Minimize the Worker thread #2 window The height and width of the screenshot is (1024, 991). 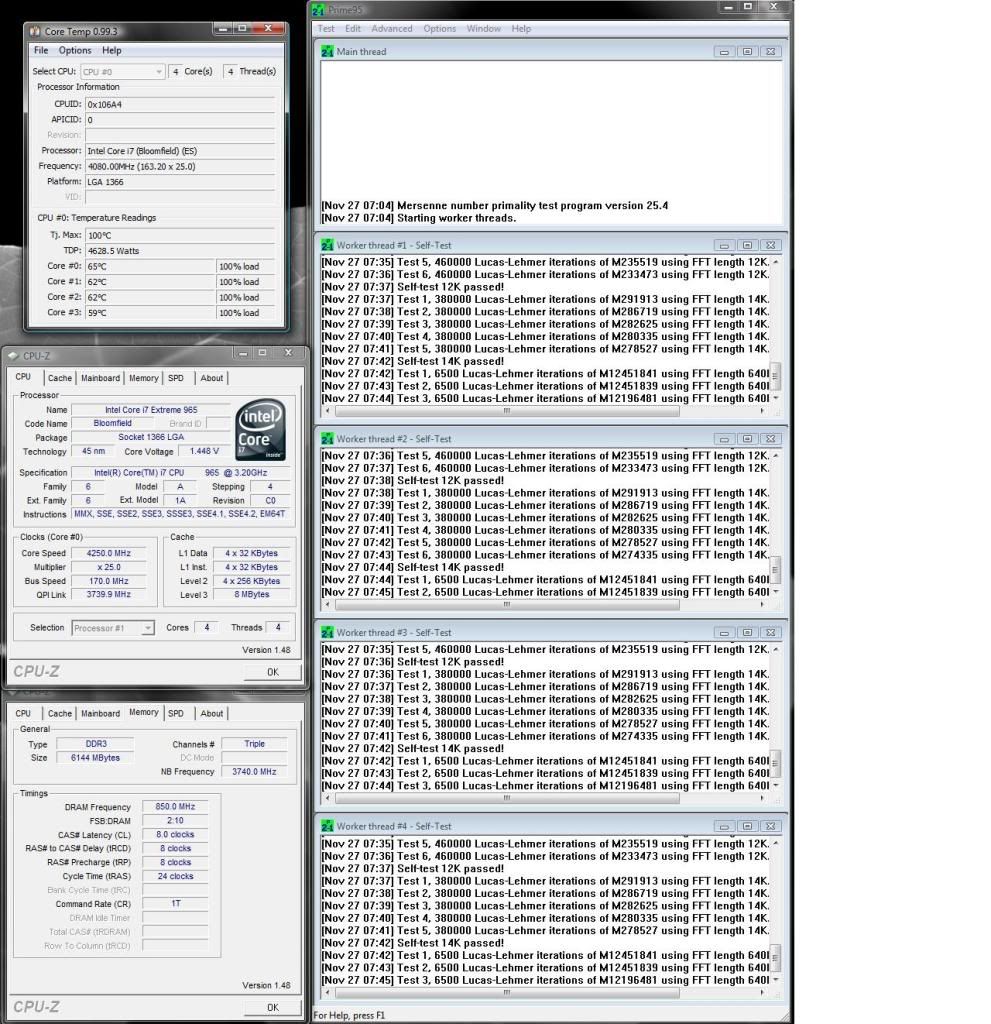(x=724, y=440)
